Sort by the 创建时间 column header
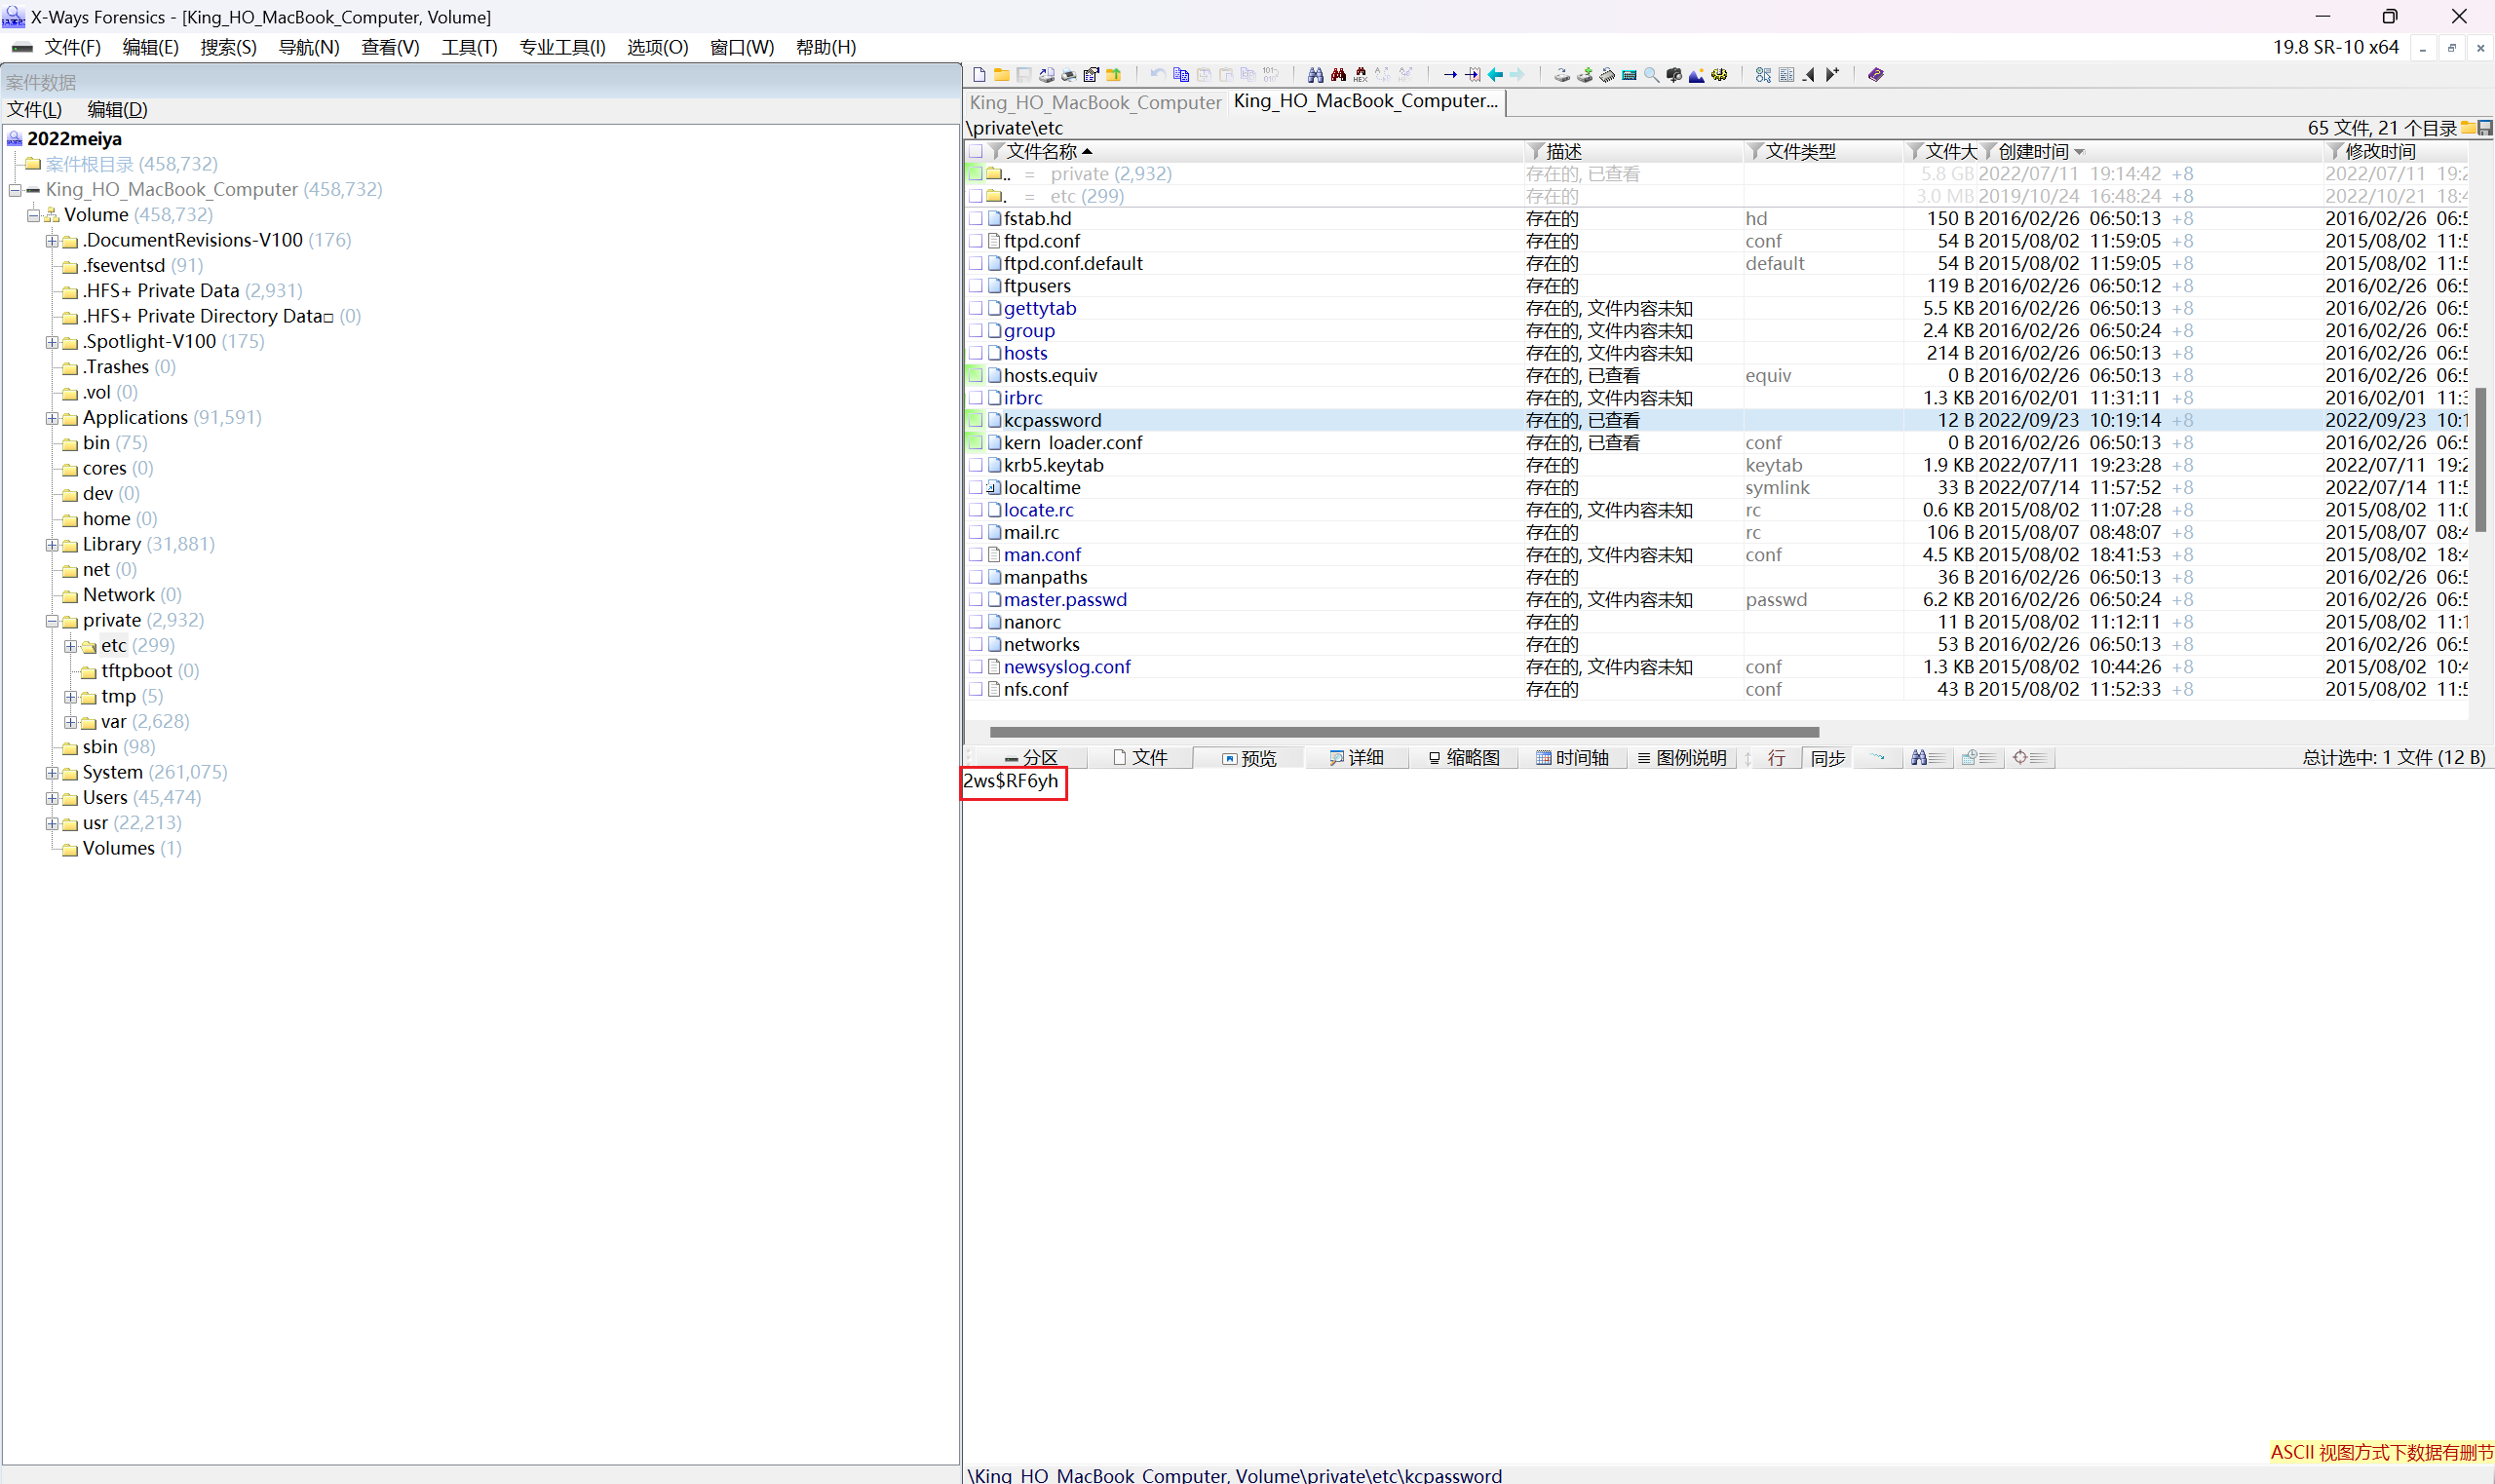The width and height of the screenshot is (2495, 1484). 2033,151
